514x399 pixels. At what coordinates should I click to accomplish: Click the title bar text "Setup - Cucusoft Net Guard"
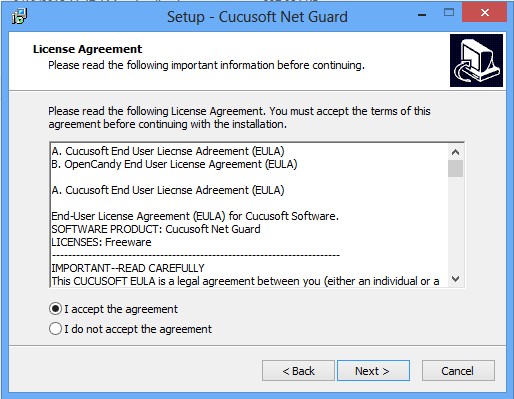(x=257, y=17)
